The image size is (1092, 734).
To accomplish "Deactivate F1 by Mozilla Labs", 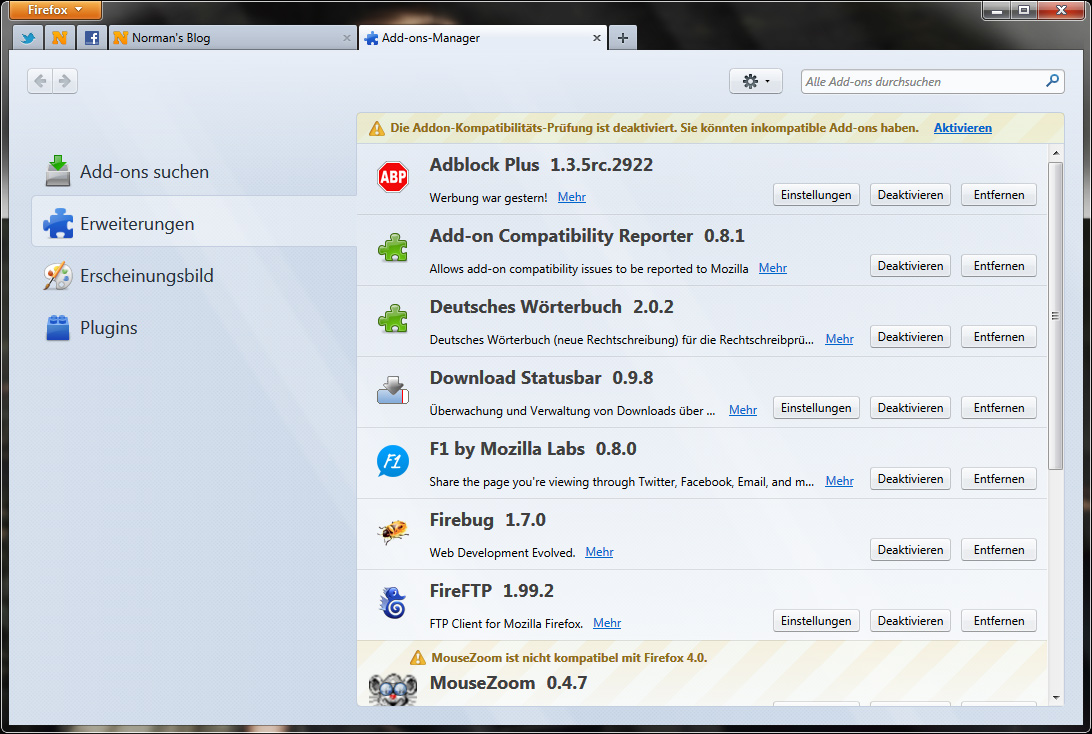I will [x=910, y=479].
